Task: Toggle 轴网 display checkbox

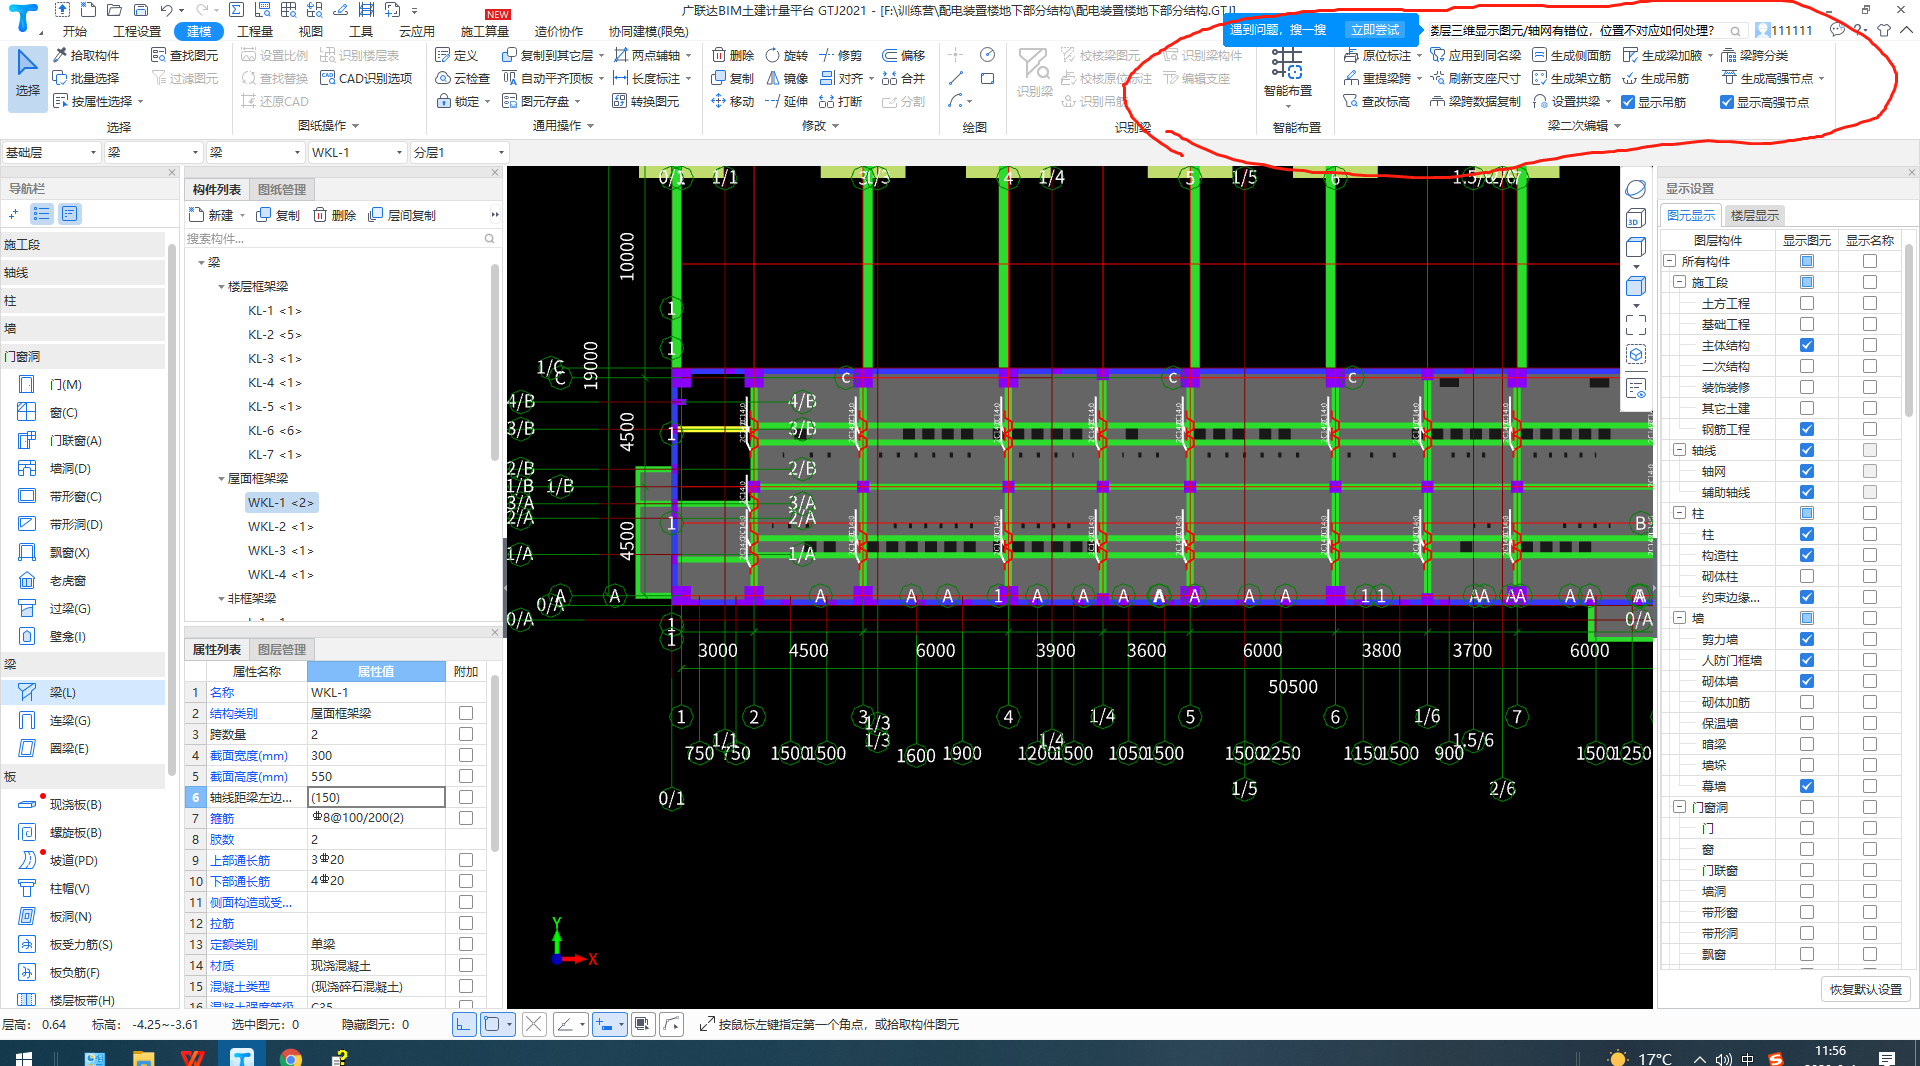Action: click(x=1807, y=471)
